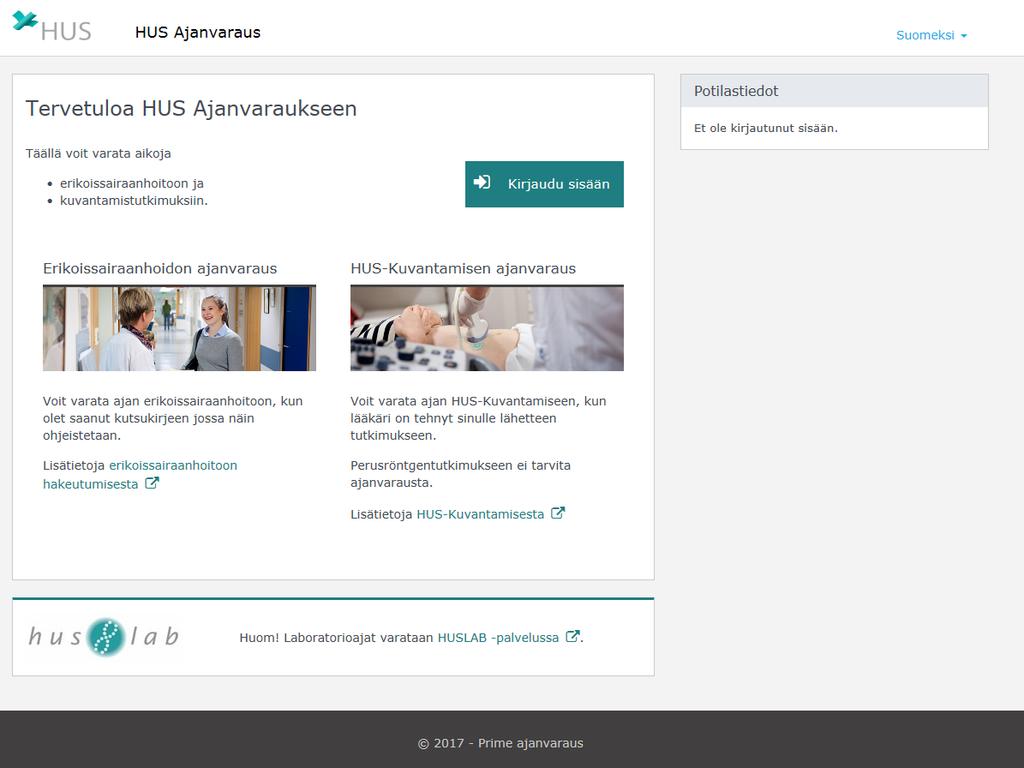Click the 'erikoissairaanhoitoon ja' bullet item
This screenshot has width=1024, height=768.
point(132,184)
